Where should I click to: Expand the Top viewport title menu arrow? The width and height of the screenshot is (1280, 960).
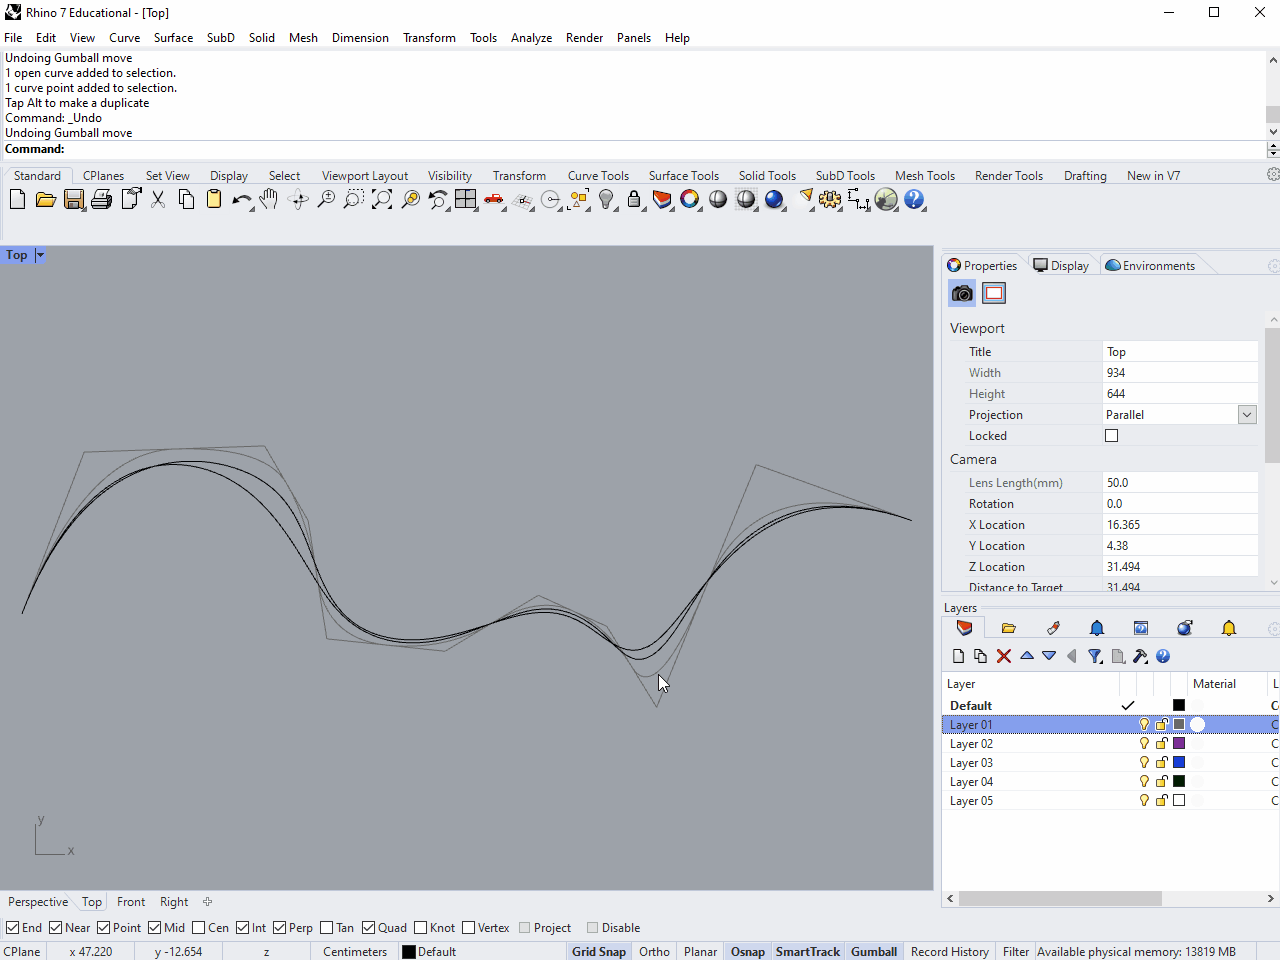[40, 255]
